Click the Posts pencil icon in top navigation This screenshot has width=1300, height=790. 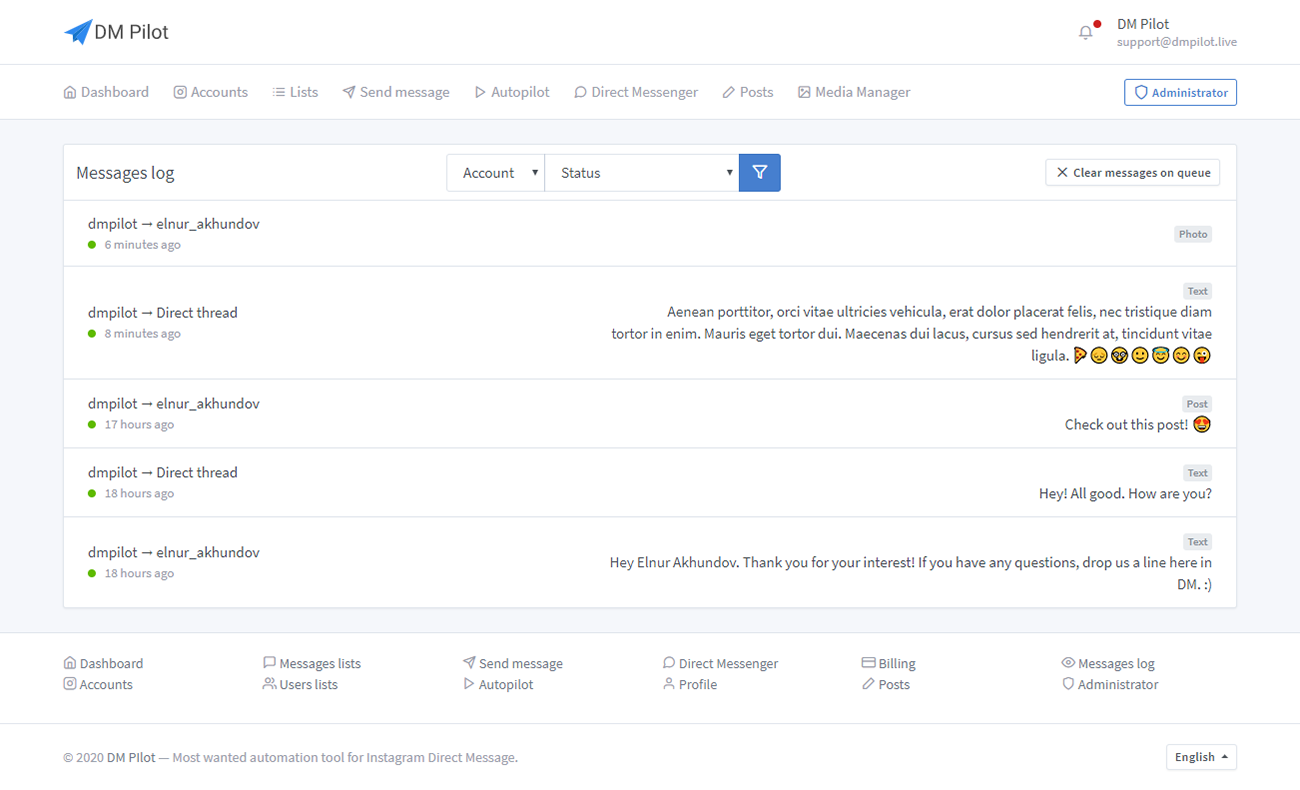pos(729,92)
